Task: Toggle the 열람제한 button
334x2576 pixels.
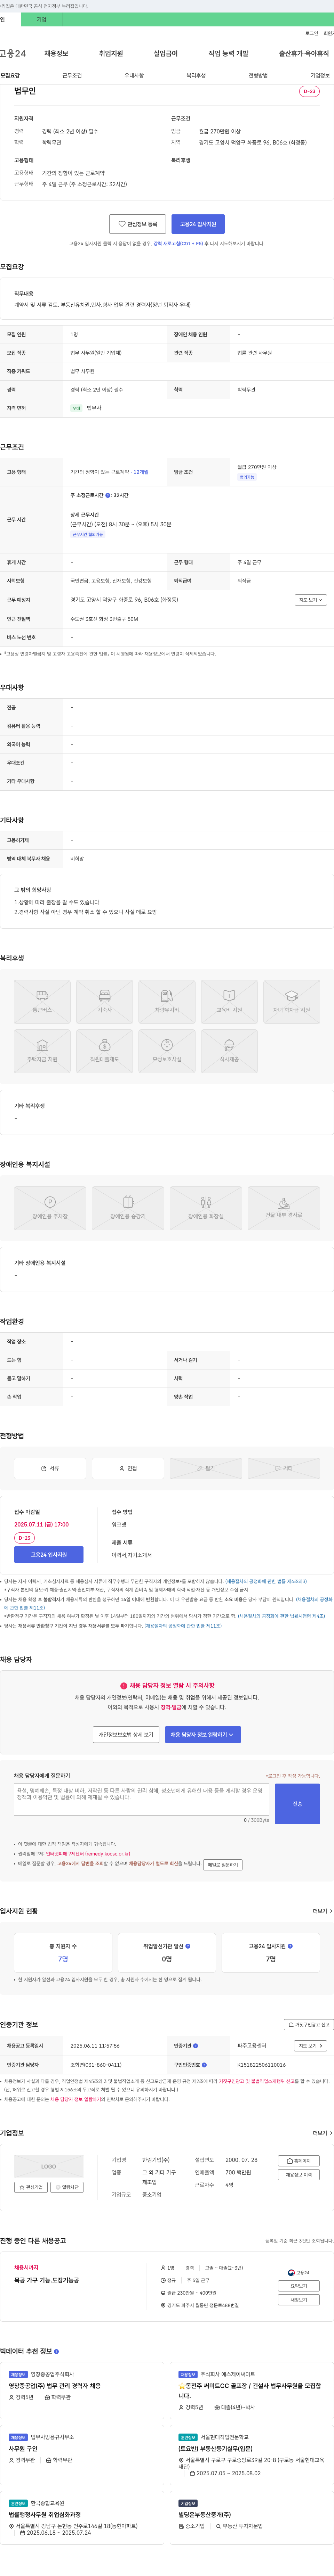Action: [x=67, y=2187]
